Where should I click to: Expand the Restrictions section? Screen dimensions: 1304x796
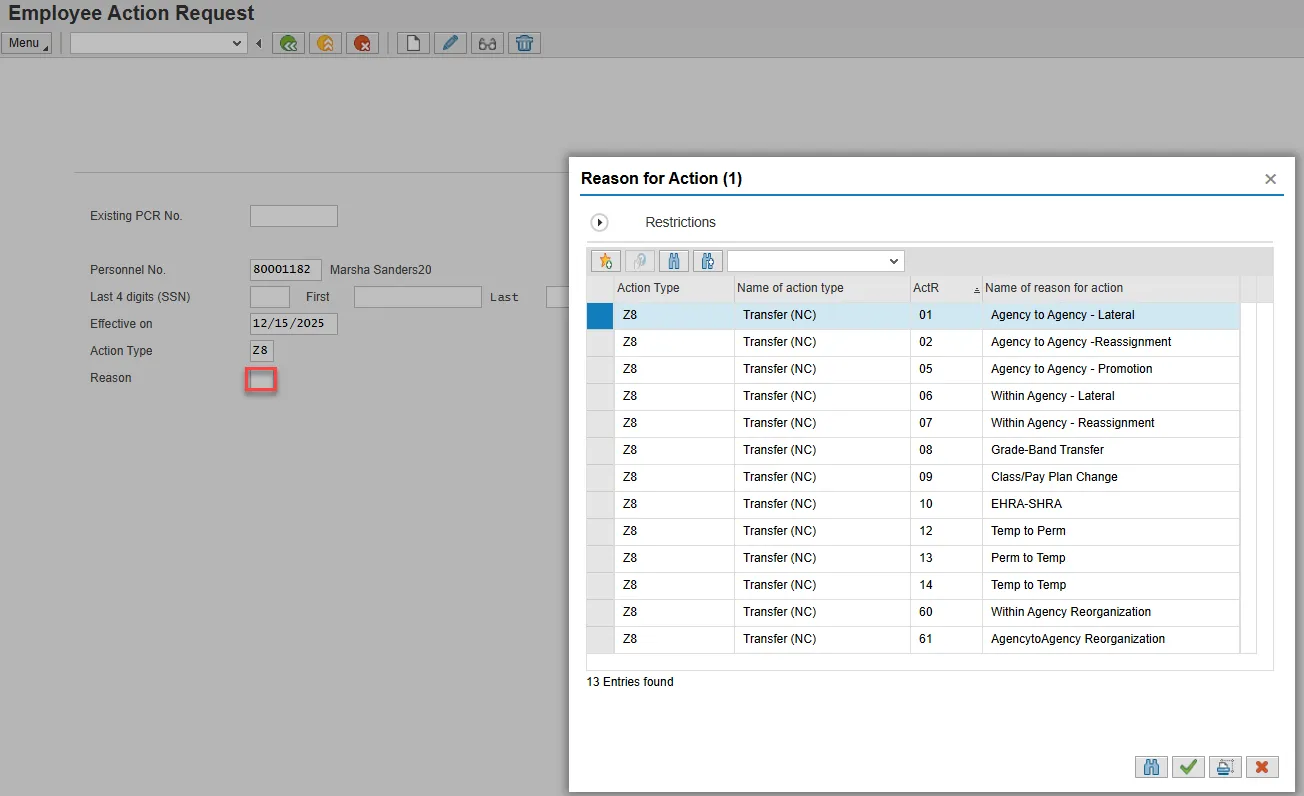600,222
